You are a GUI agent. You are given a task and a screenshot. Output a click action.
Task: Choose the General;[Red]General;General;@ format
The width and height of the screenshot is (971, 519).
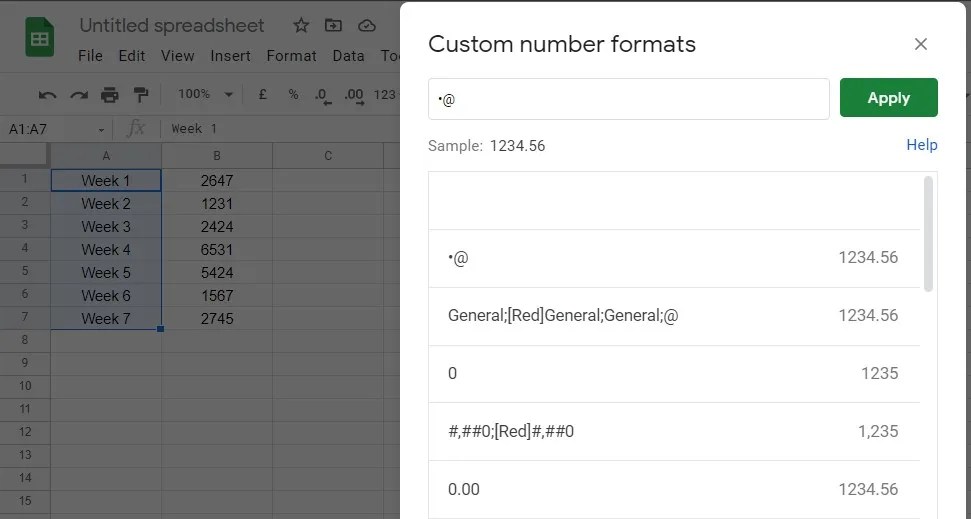click(674, 316)
